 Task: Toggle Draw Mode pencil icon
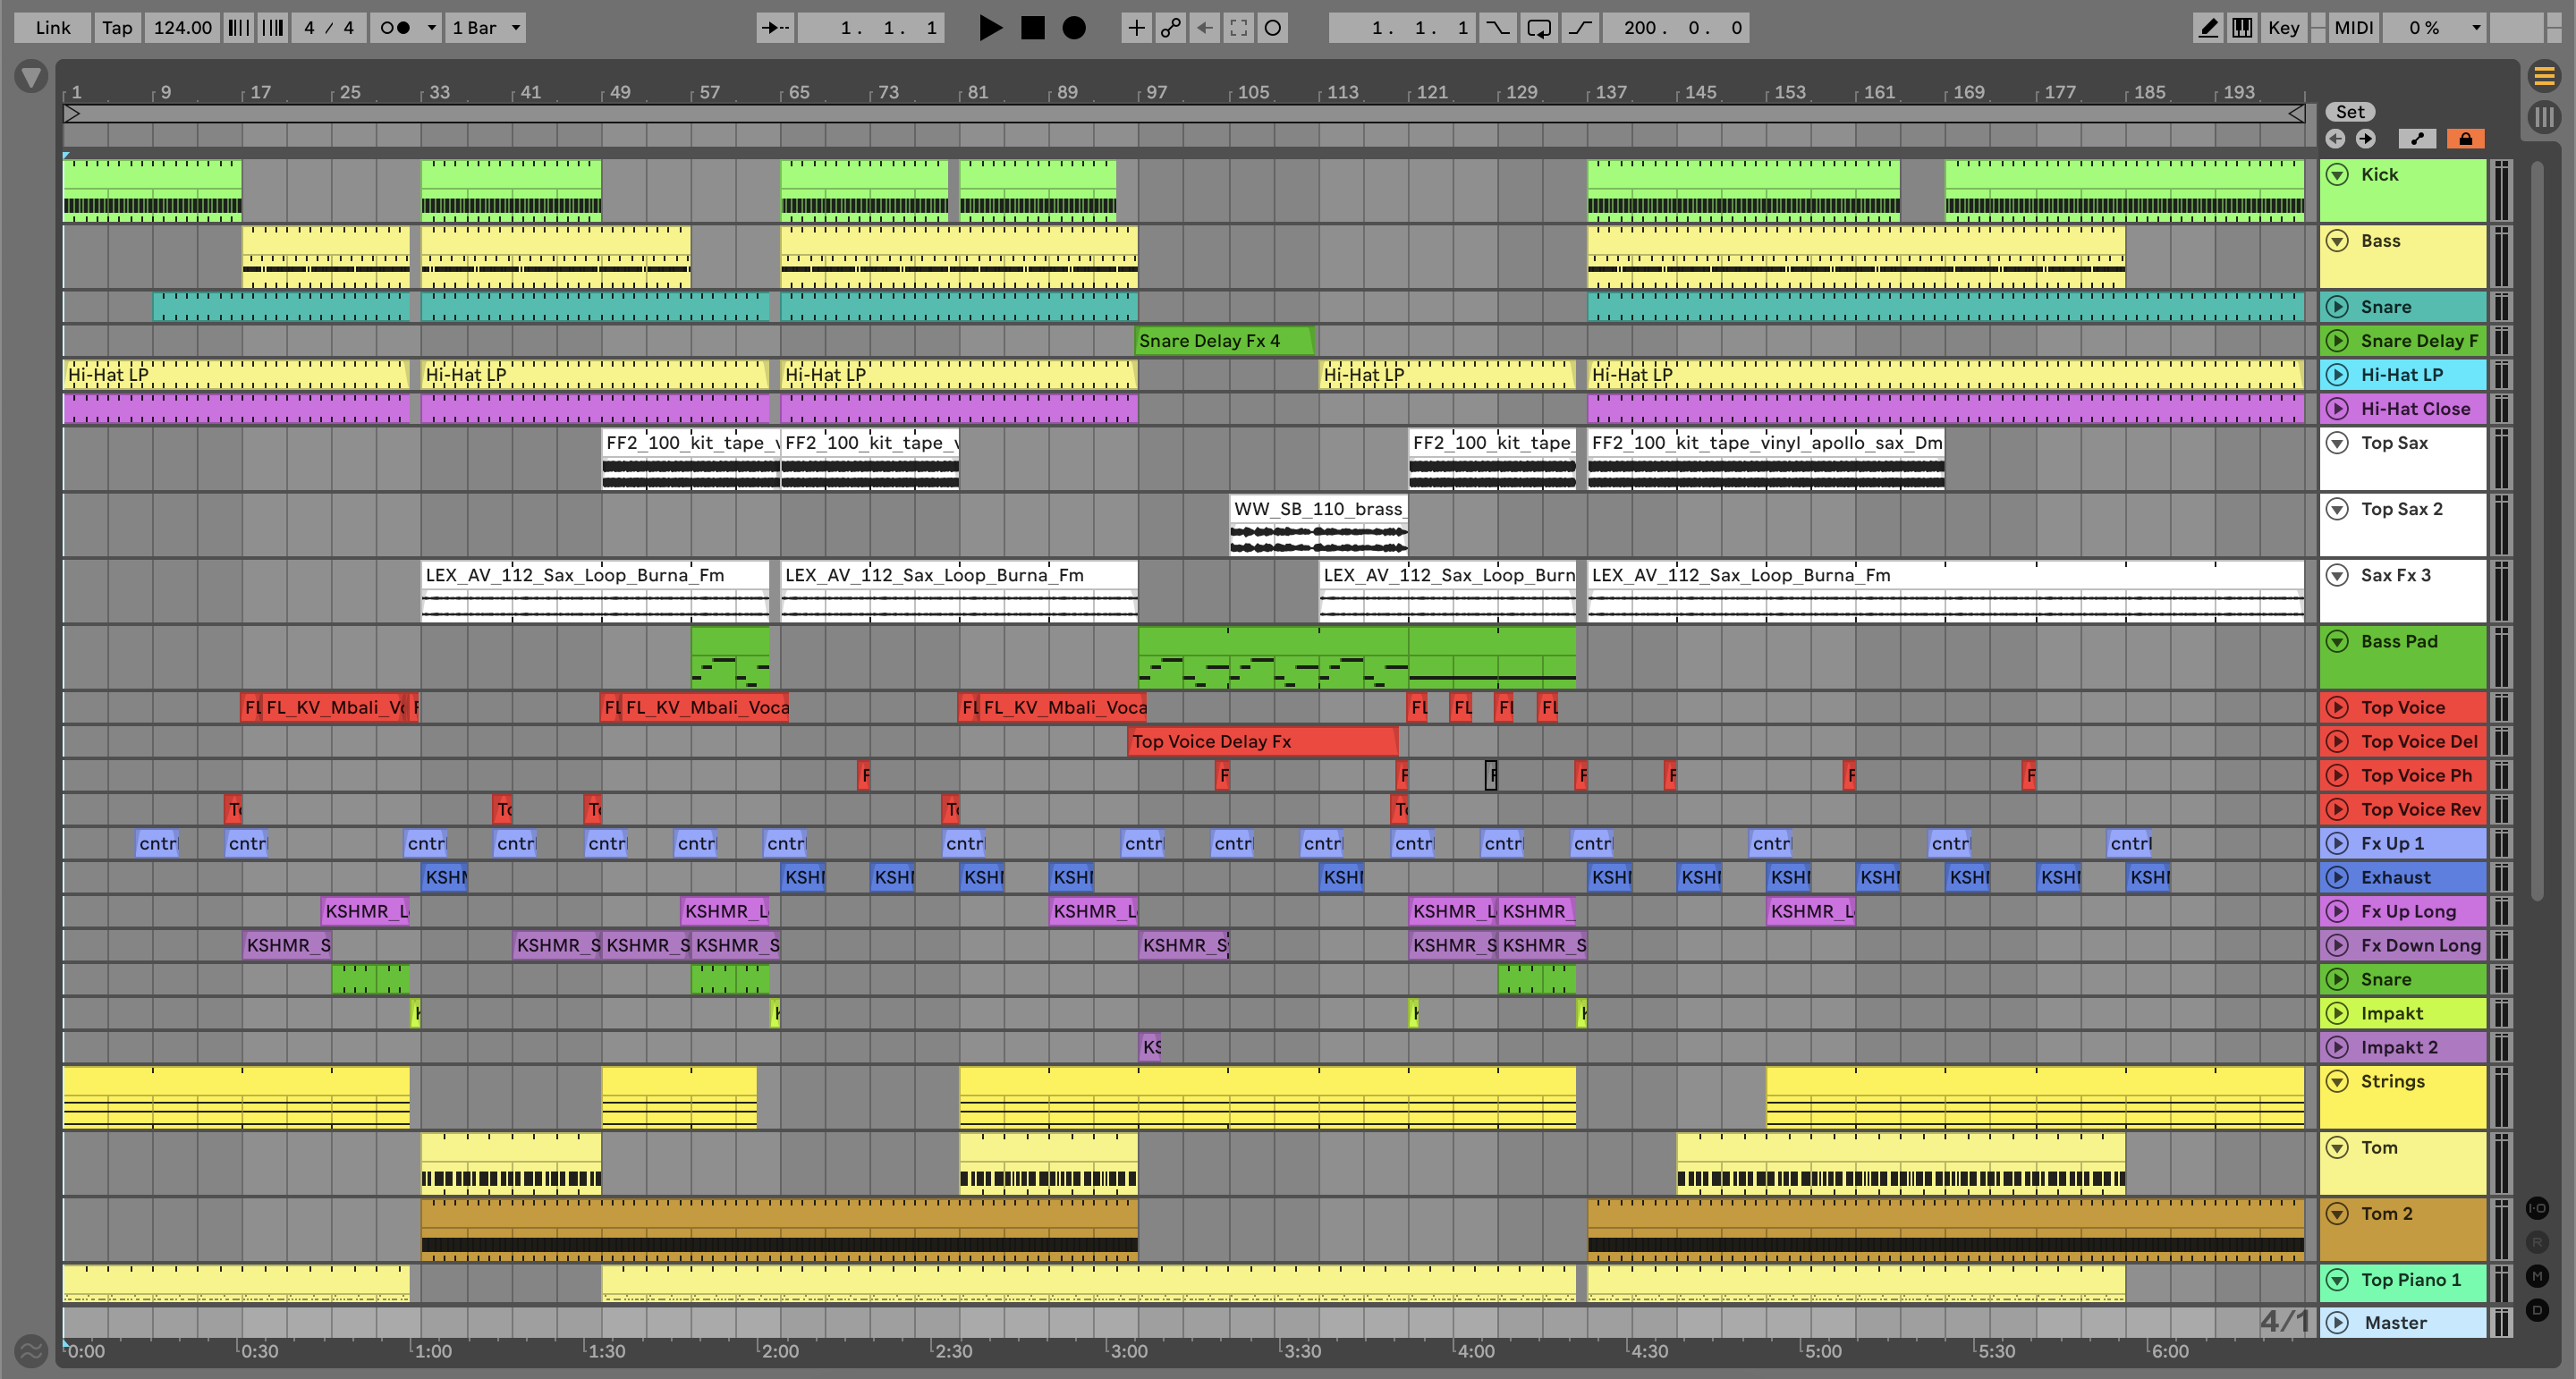(2208, 28)
